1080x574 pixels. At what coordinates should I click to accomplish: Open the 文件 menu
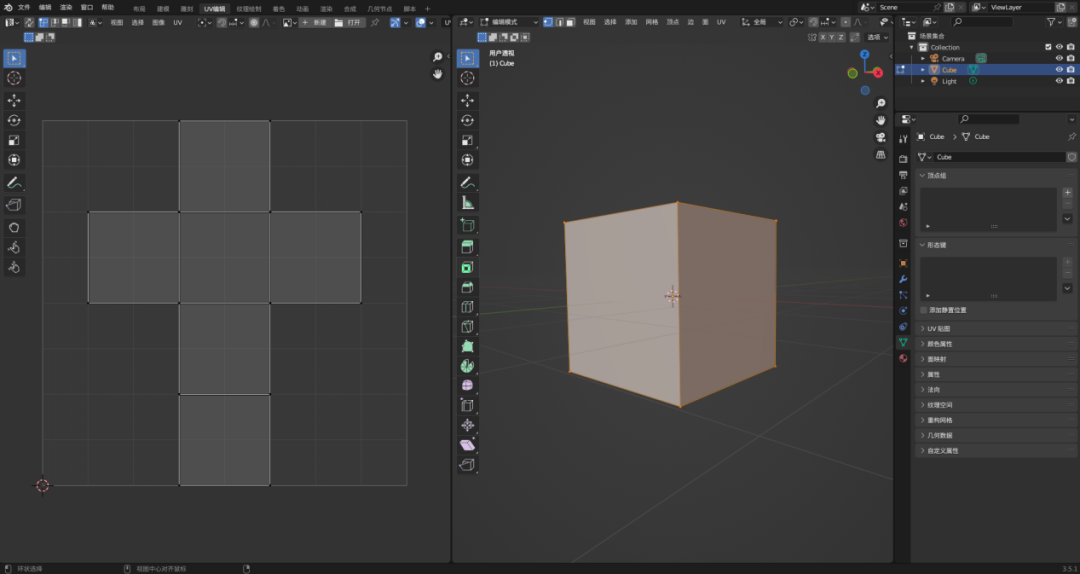(24, 8)
